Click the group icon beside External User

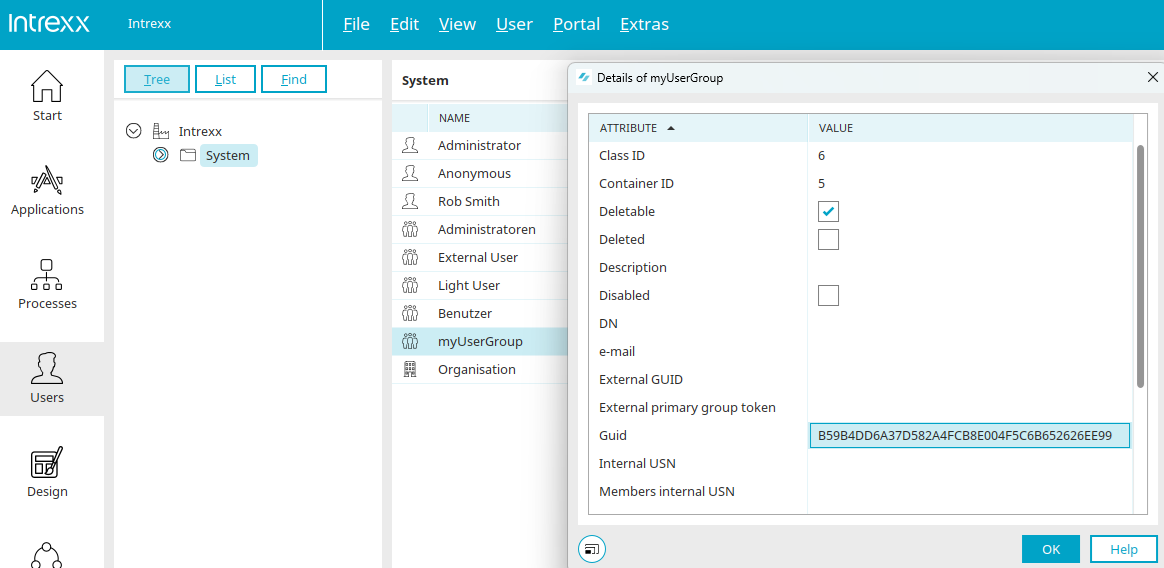410,258
